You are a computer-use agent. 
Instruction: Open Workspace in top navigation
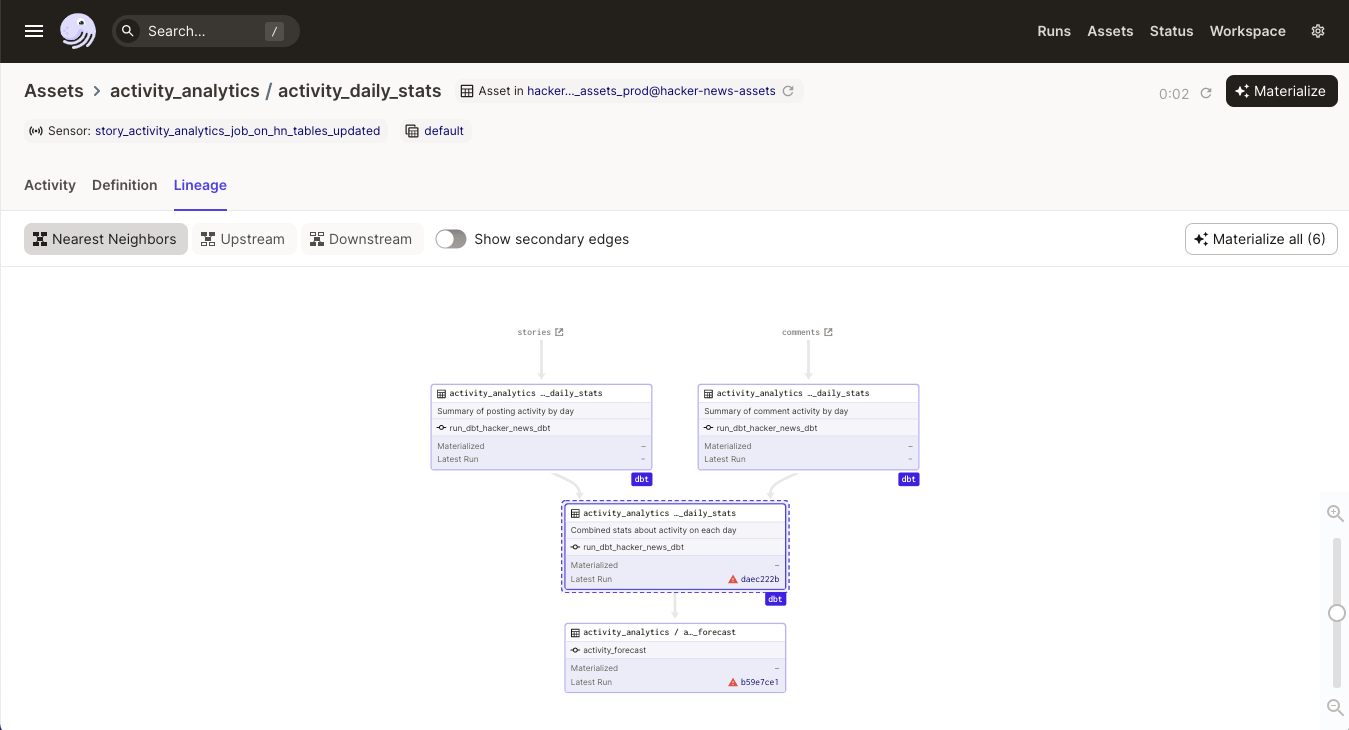tap(1247, 31)
